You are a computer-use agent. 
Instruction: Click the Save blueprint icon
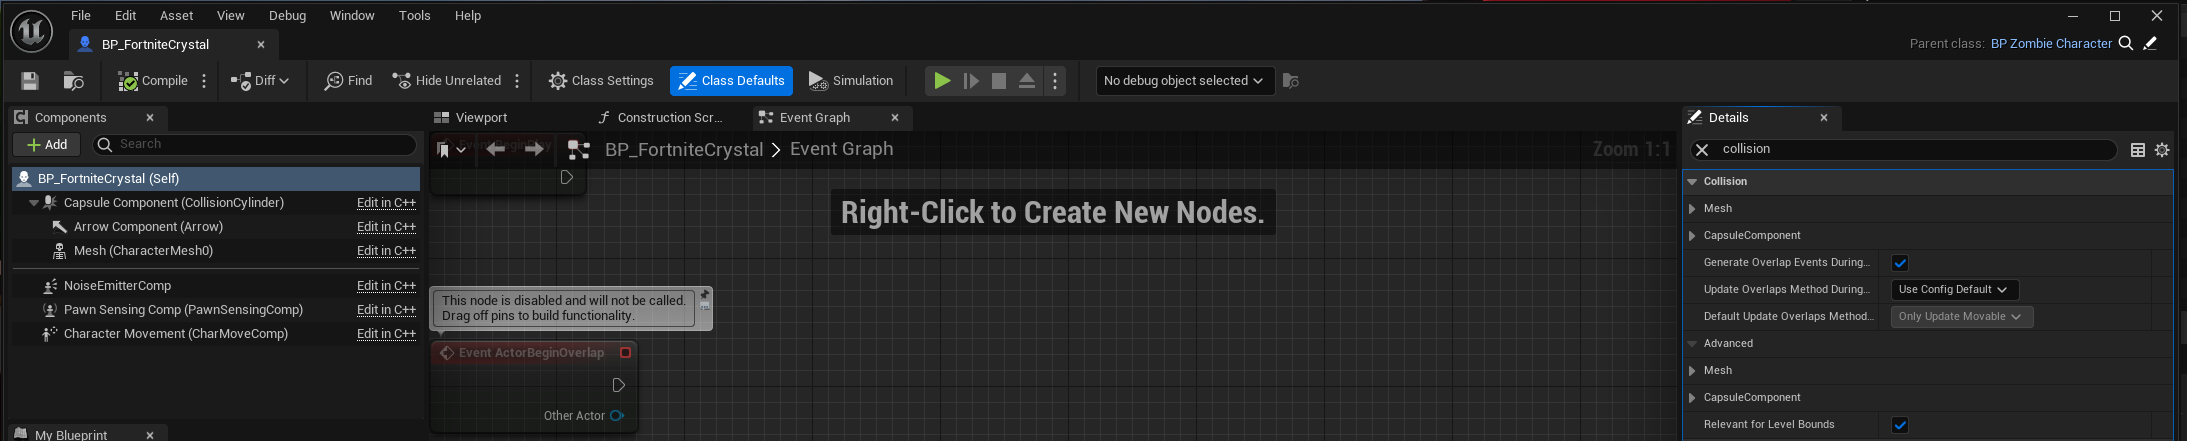[30, 81]
